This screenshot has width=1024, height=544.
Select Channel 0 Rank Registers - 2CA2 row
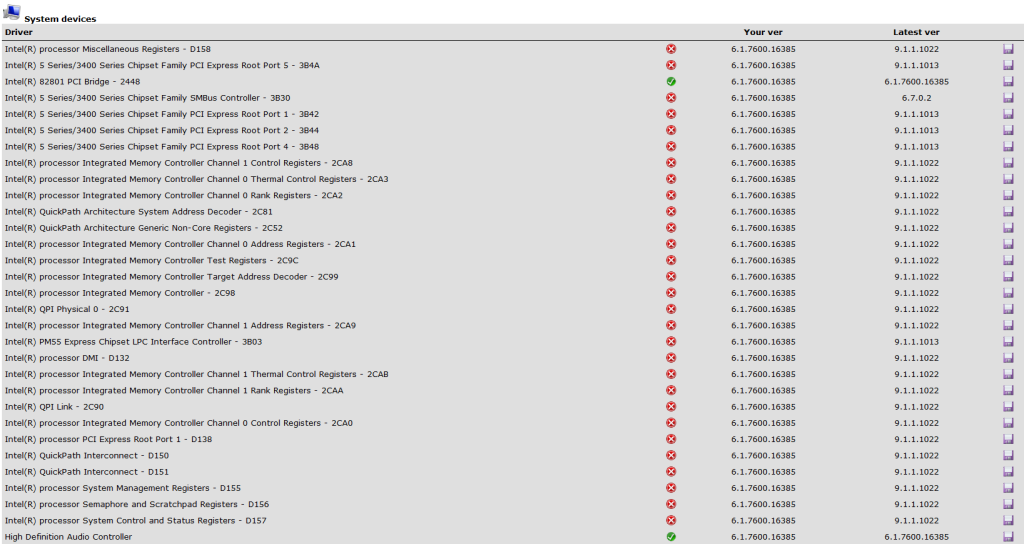click(512, 195)
